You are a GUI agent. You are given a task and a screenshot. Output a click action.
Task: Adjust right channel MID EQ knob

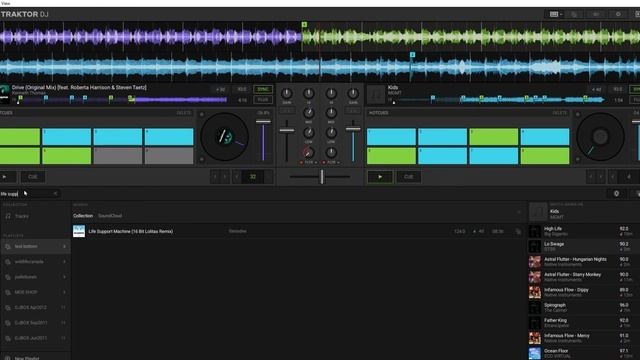coord(331,113)
